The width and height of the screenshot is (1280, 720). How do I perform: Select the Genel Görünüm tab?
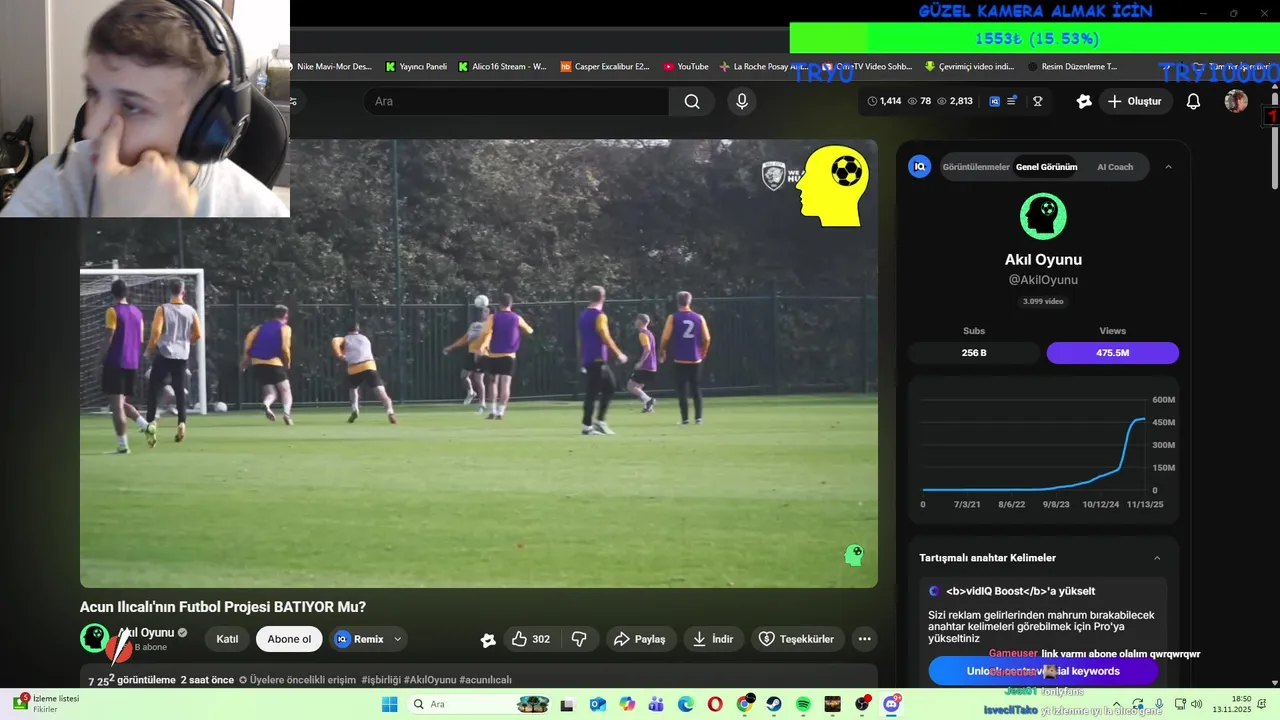1046,167
